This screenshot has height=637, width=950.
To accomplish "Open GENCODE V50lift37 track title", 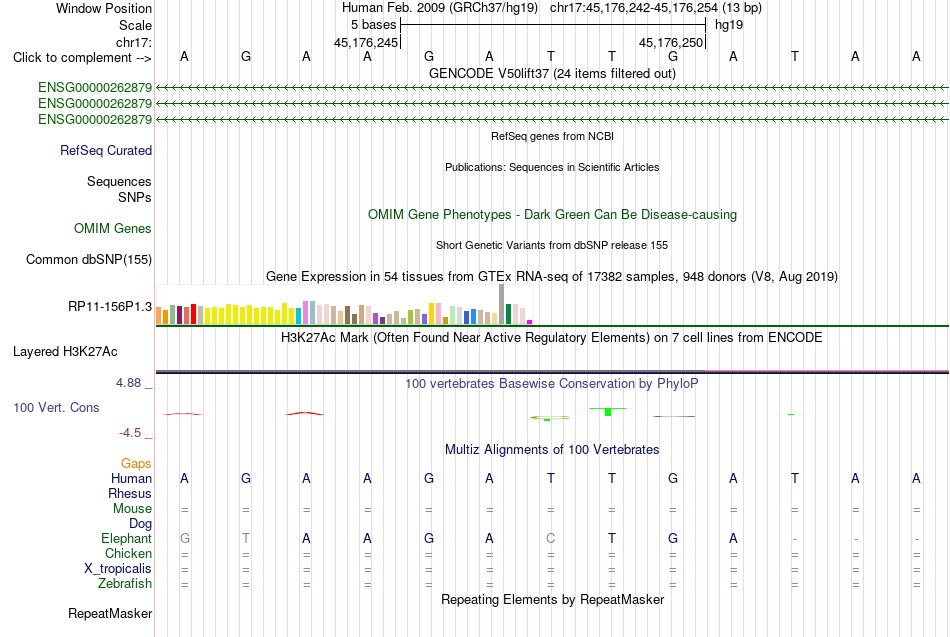I will coord(552,73).
